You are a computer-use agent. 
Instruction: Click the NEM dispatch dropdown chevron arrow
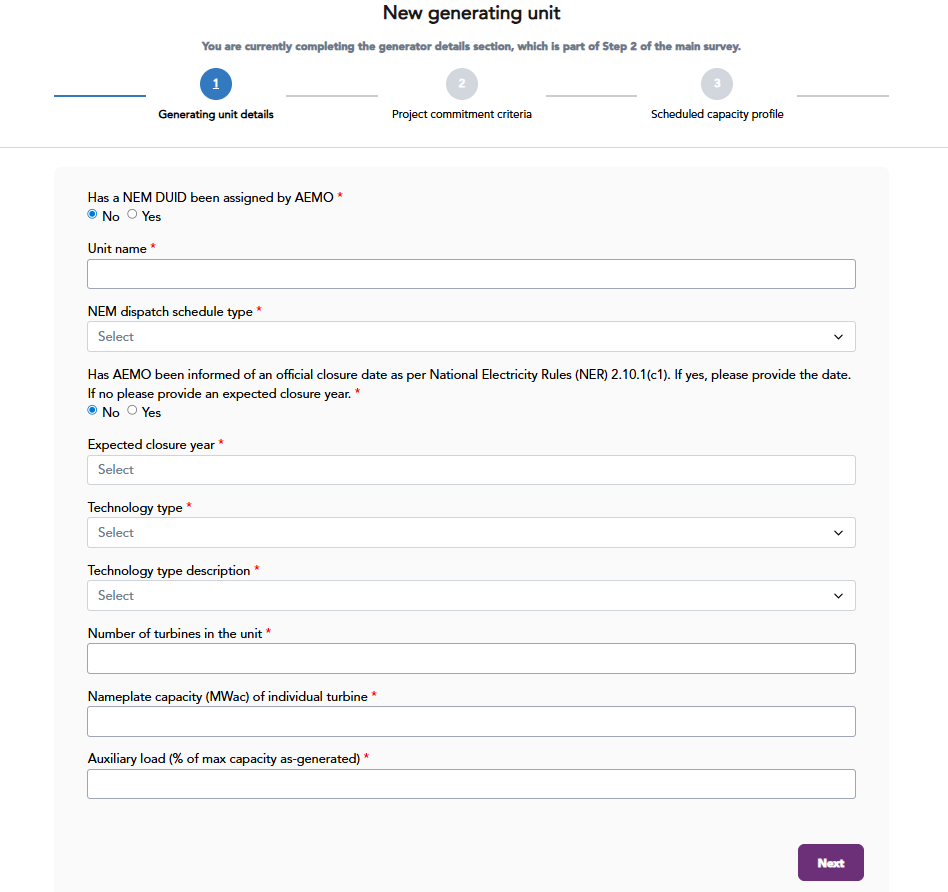pyautogui.click(x=838, y=337)
